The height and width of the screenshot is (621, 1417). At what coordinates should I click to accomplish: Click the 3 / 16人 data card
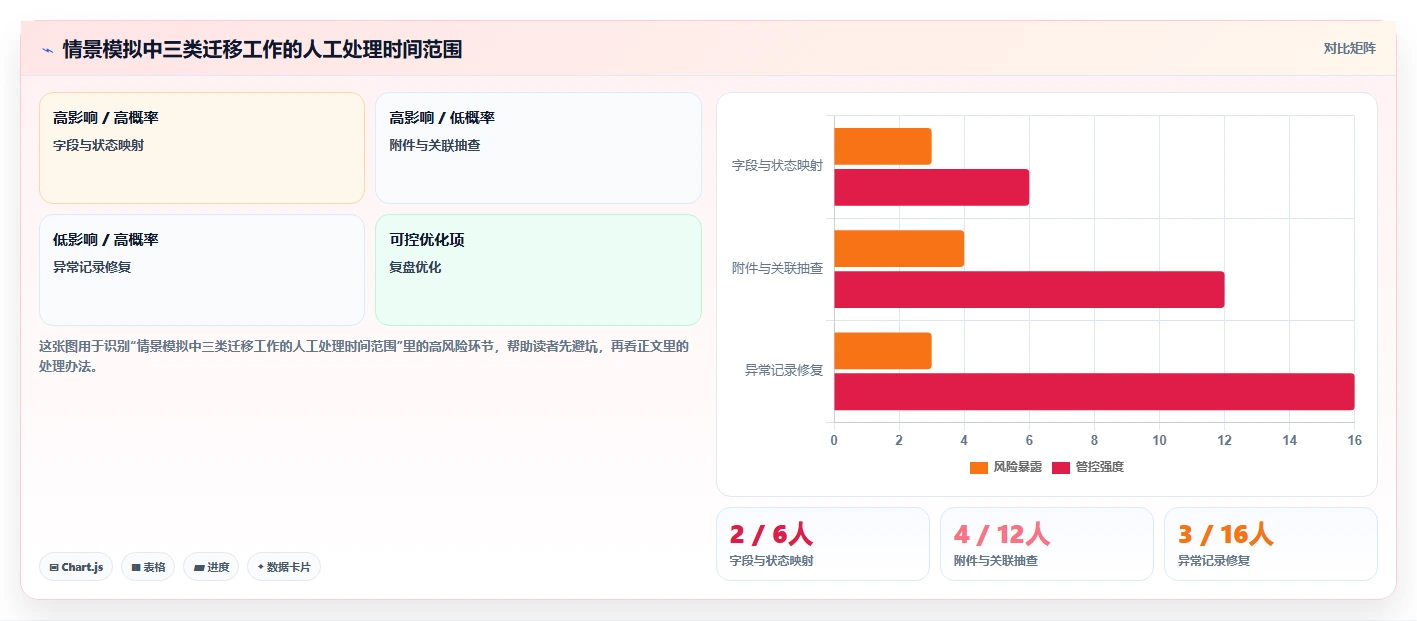click(x=1271, y=543)
